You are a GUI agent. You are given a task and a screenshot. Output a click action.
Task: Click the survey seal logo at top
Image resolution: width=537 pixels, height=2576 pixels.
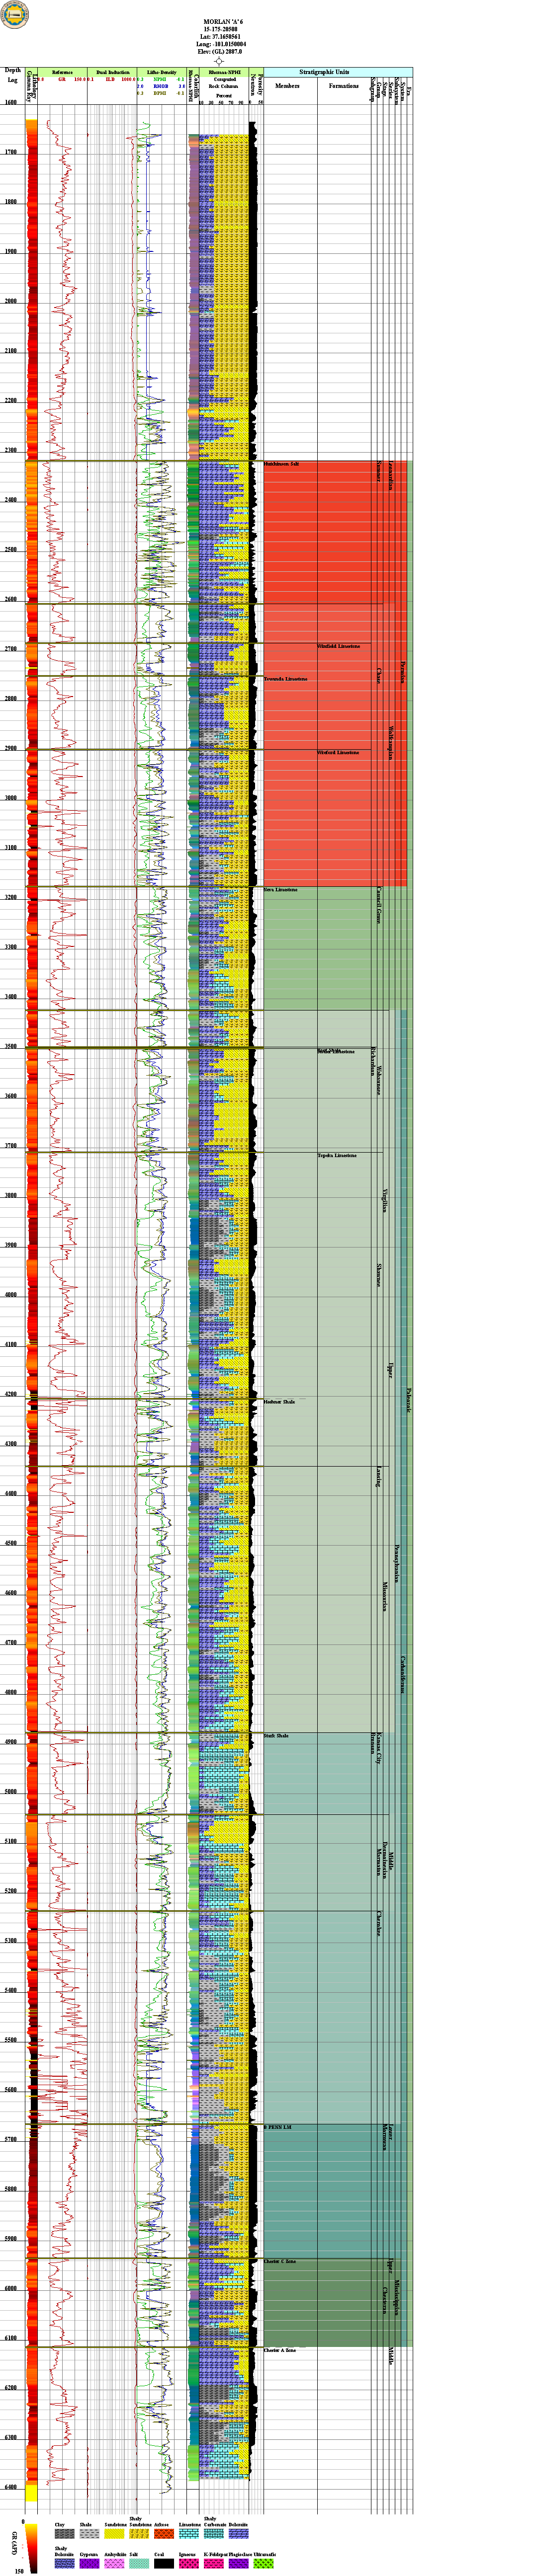tap(15, 15)
